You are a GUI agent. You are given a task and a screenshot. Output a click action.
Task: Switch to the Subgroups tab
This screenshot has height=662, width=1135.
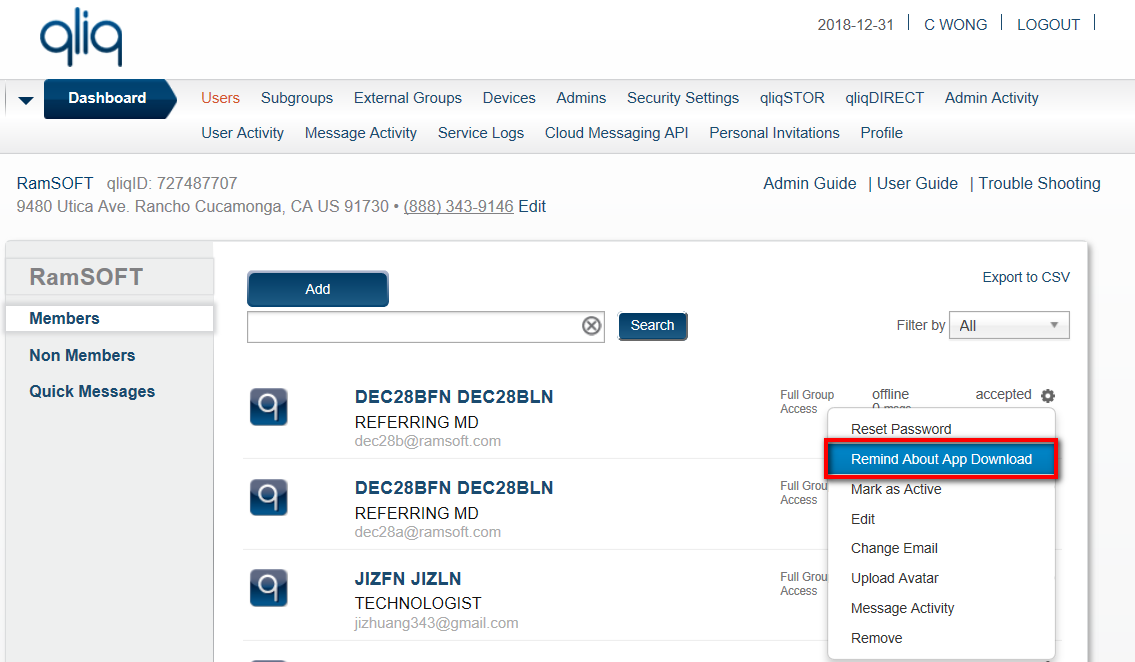click(x=296, y=98)
